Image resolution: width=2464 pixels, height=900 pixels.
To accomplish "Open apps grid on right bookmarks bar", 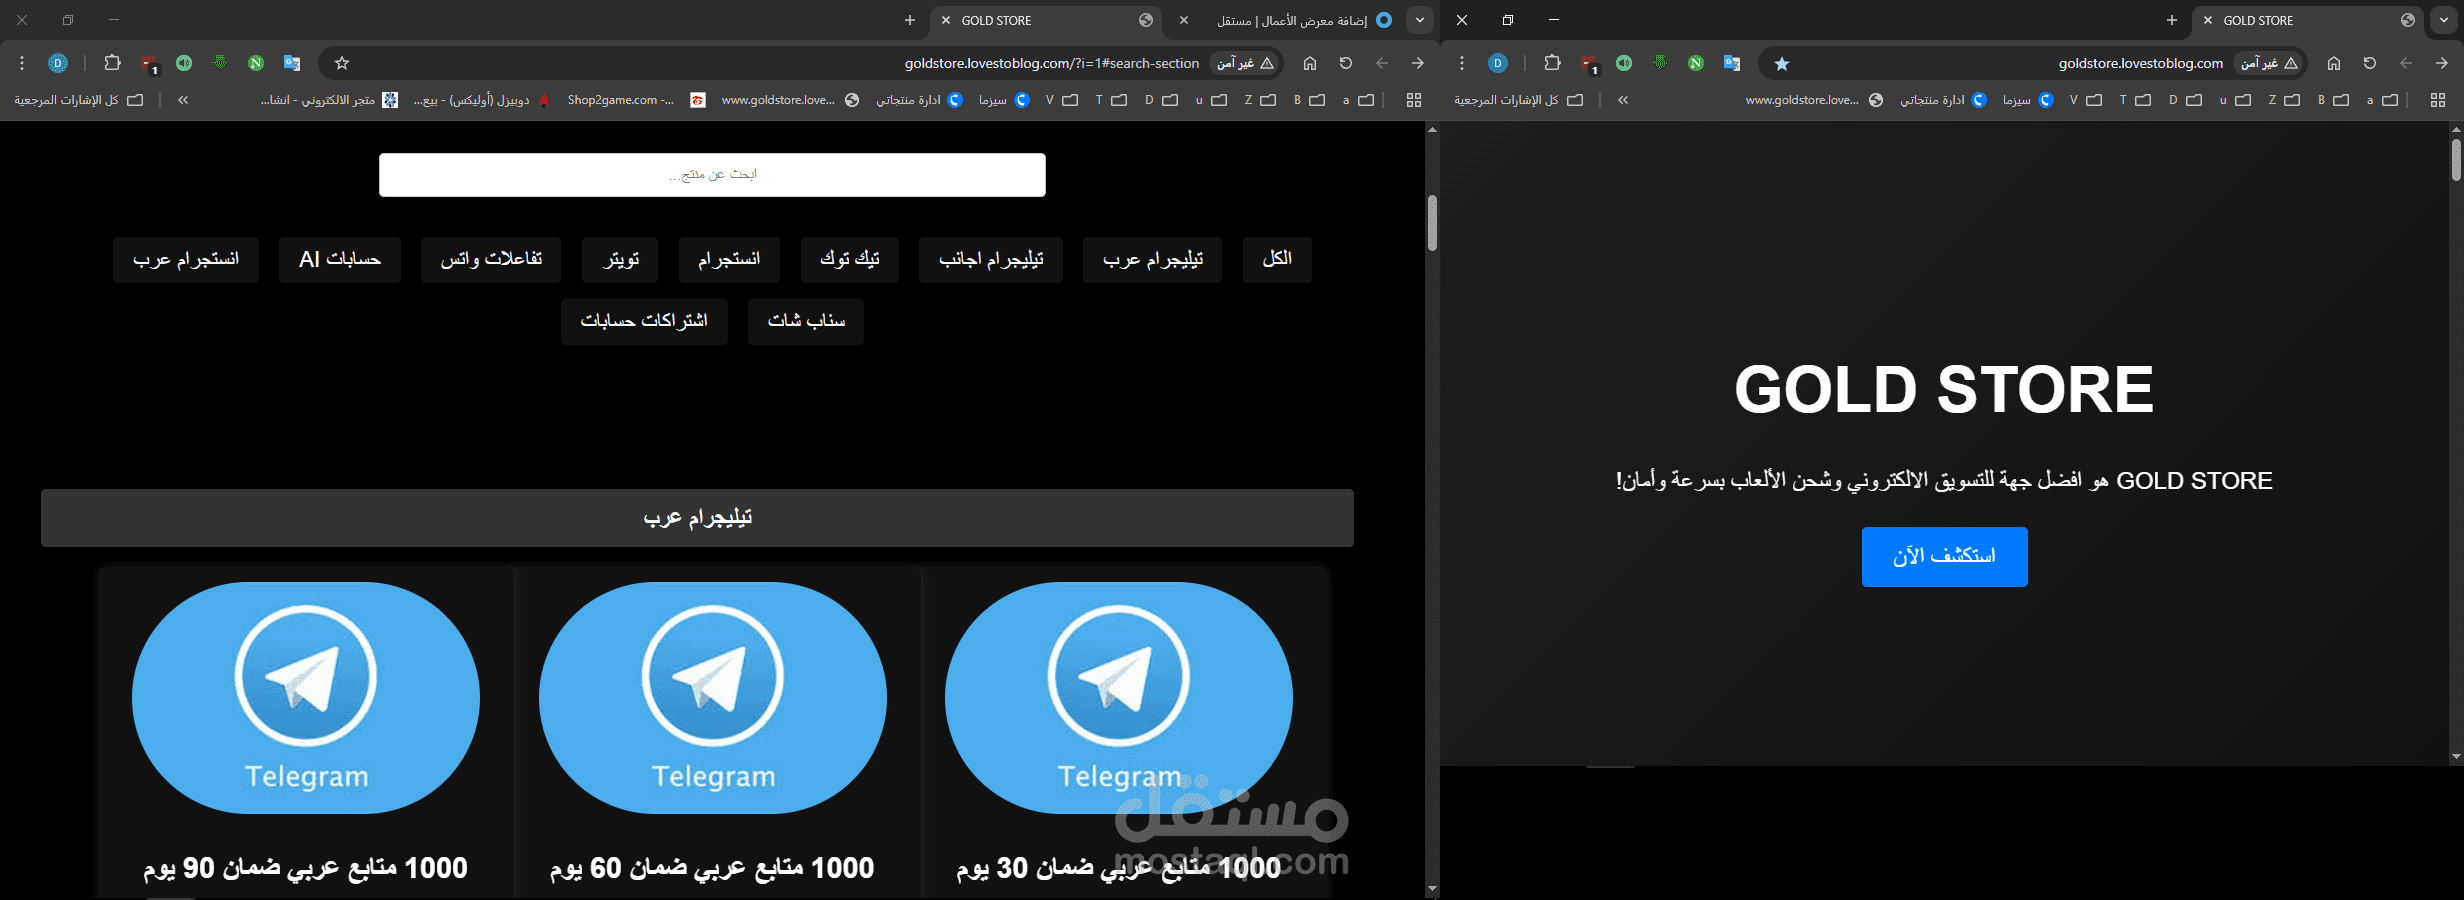I will coord(2438,100).
